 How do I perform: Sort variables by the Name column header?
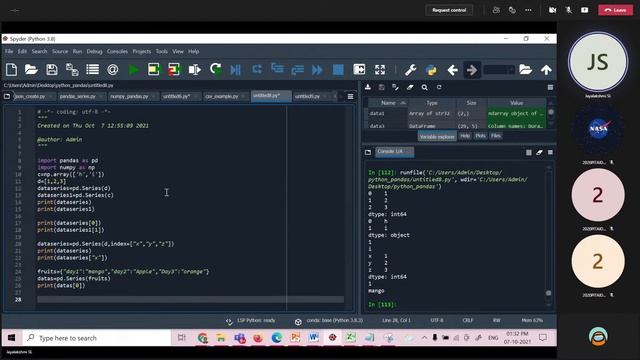[388, 103]
